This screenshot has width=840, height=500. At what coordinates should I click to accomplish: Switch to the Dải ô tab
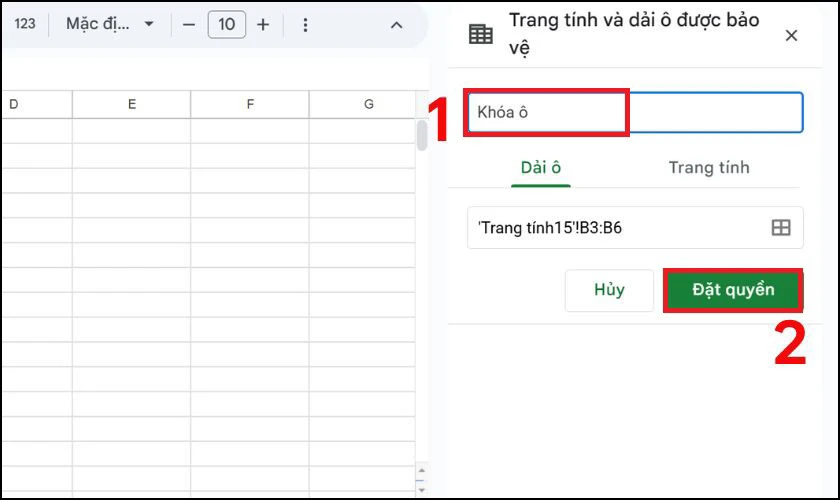click(x=541, y=168)
